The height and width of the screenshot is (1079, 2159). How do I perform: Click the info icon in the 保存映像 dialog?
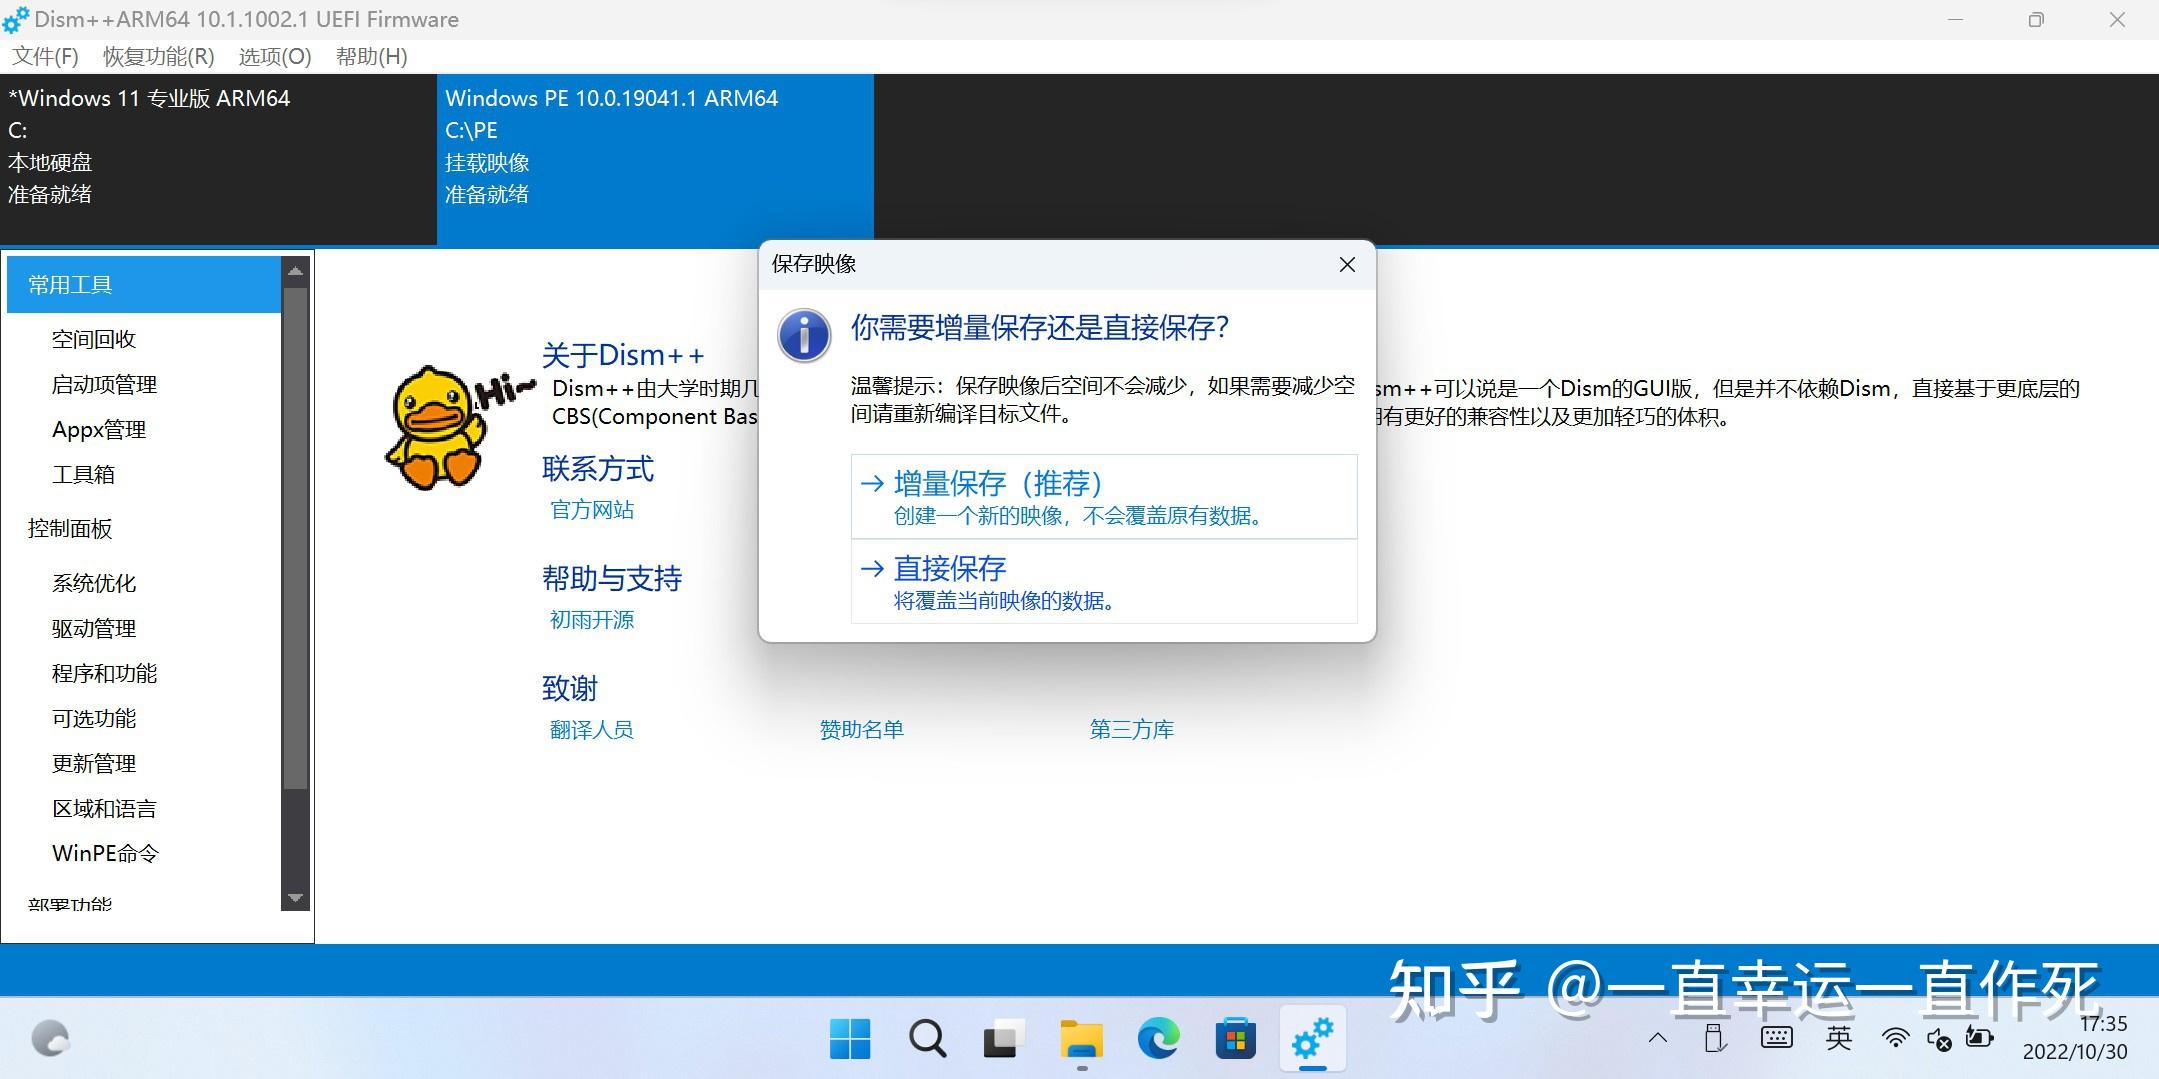tap(803, 335)
